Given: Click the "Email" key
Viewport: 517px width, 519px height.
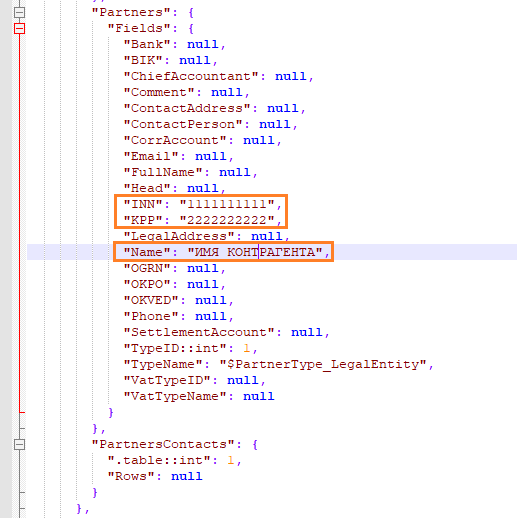Looking at the screenshot, I should (151, 156).
